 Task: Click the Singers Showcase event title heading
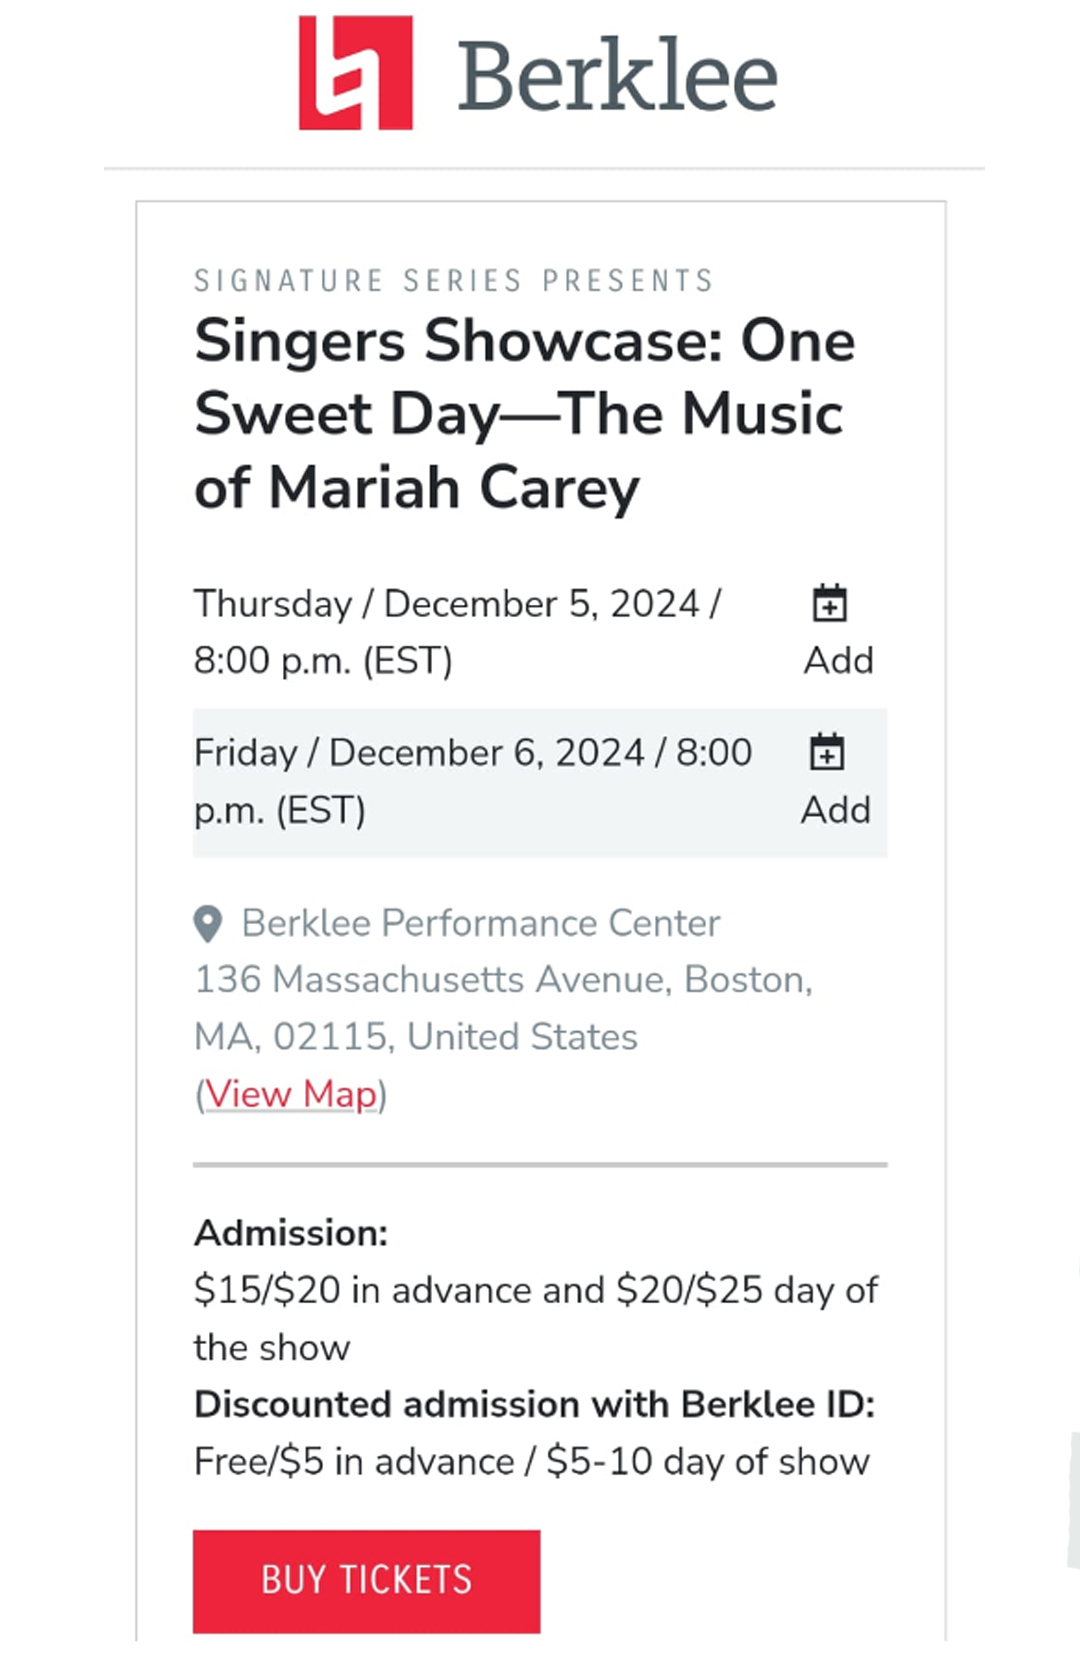point(524,414)
